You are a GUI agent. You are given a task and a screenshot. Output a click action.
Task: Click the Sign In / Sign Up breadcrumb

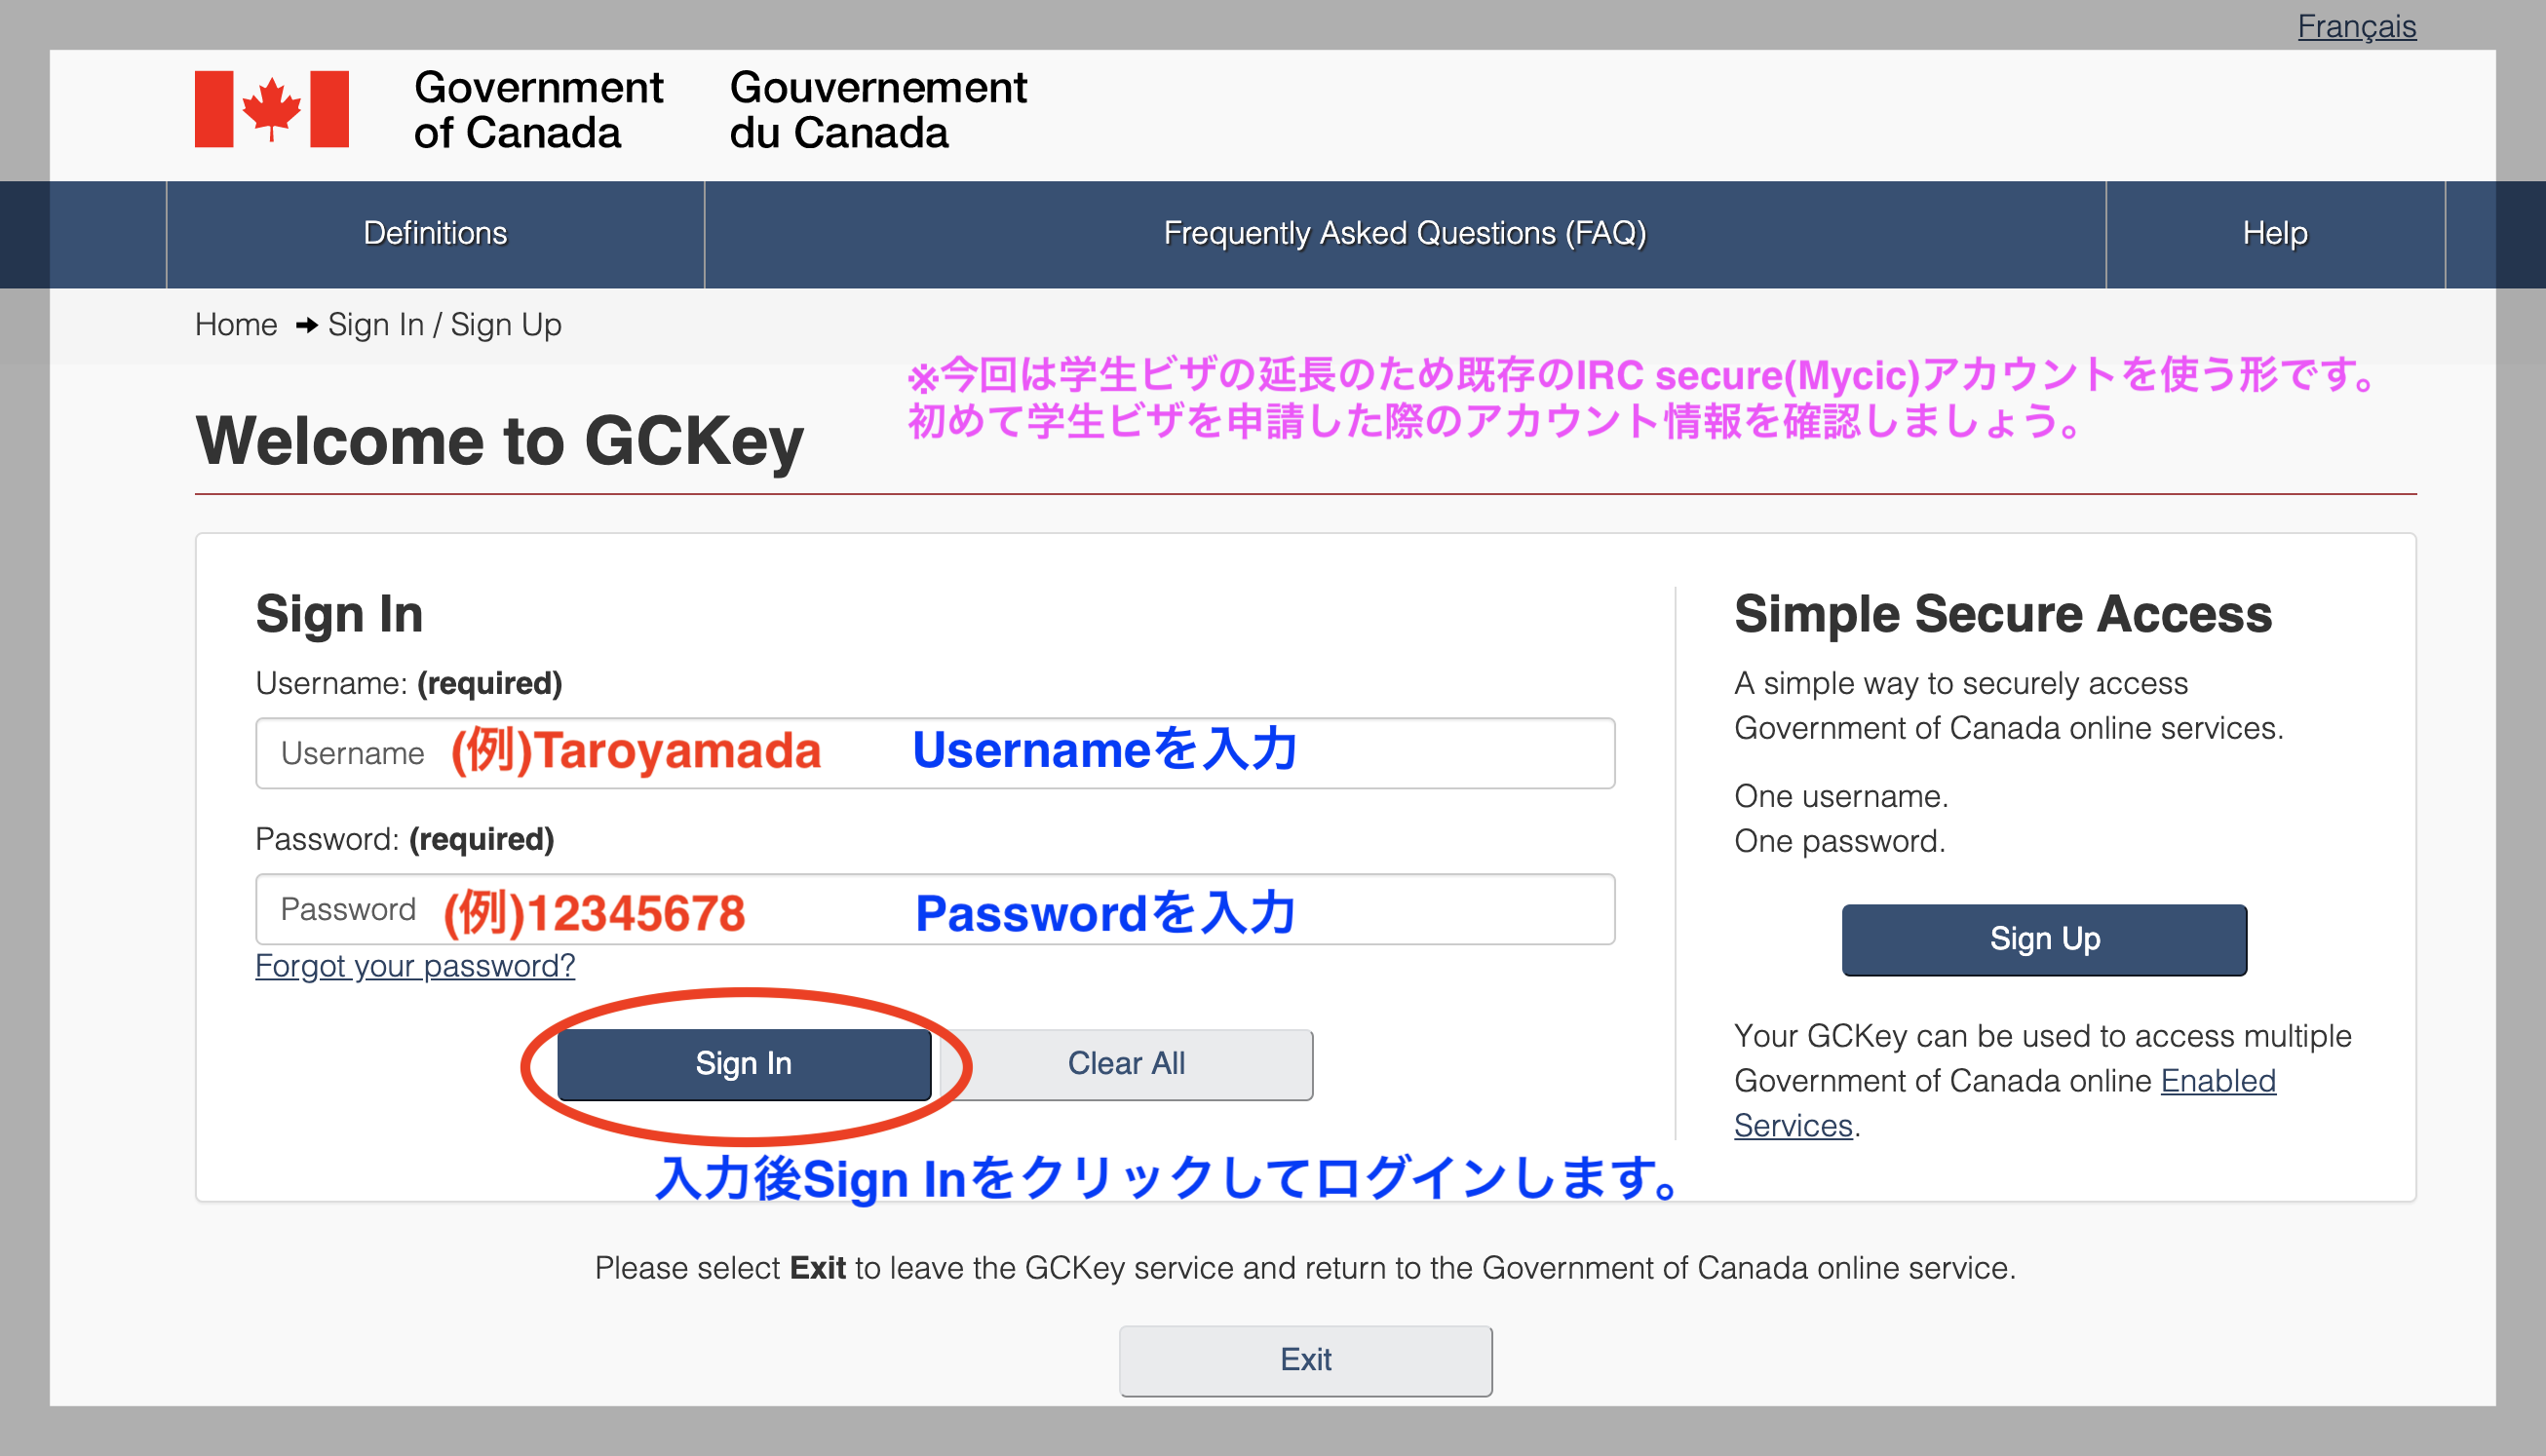click(444, 325)
